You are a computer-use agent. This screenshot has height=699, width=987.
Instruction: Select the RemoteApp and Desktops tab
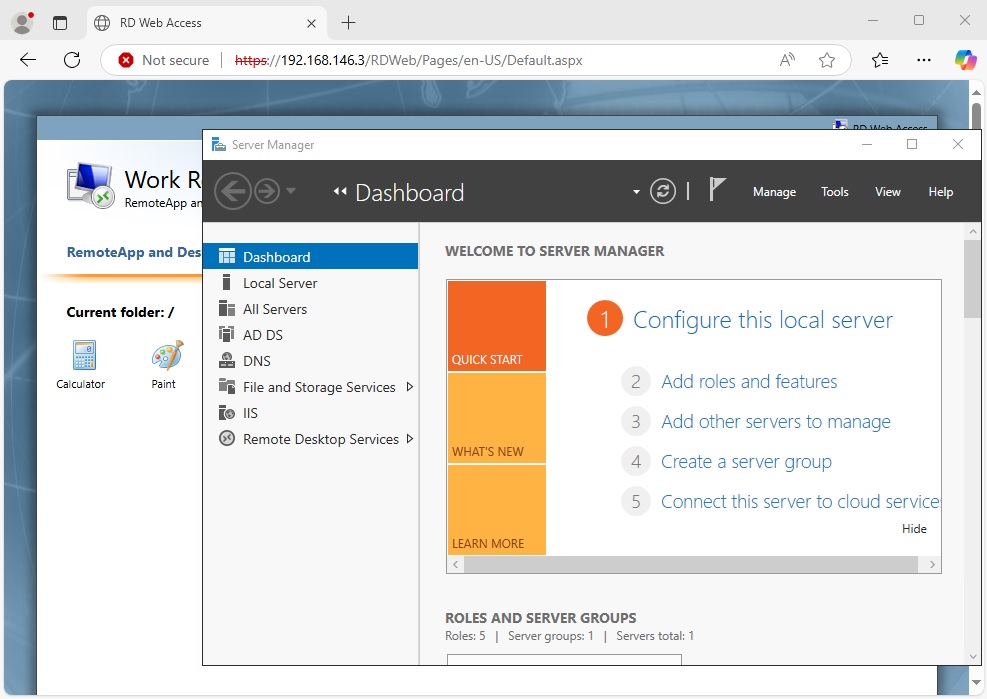pos(133,252)
